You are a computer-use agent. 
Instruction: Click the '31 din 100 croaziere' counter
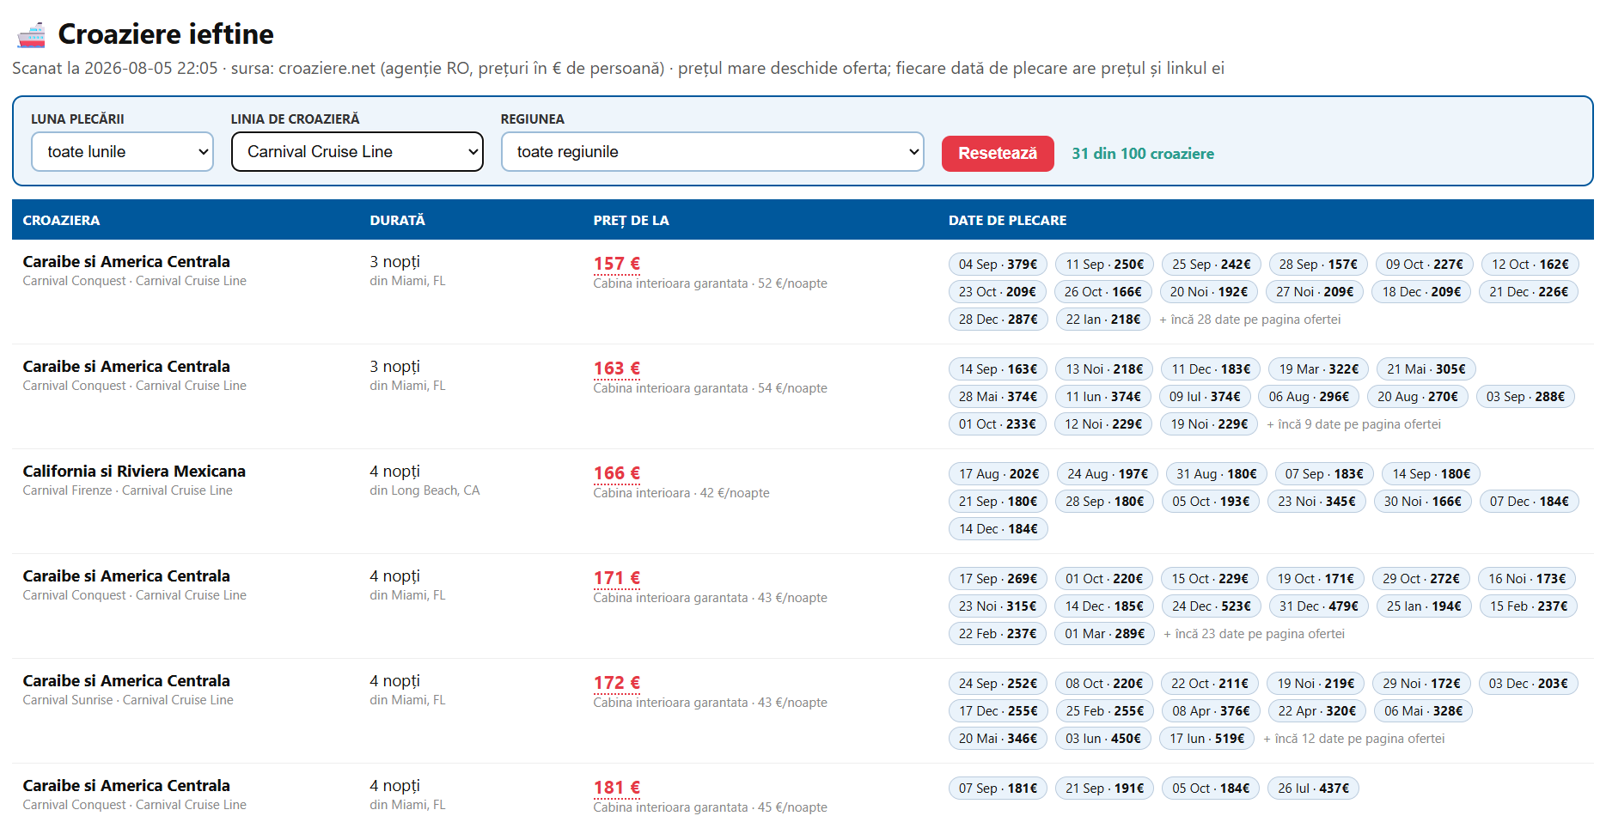click(1143, 154)
